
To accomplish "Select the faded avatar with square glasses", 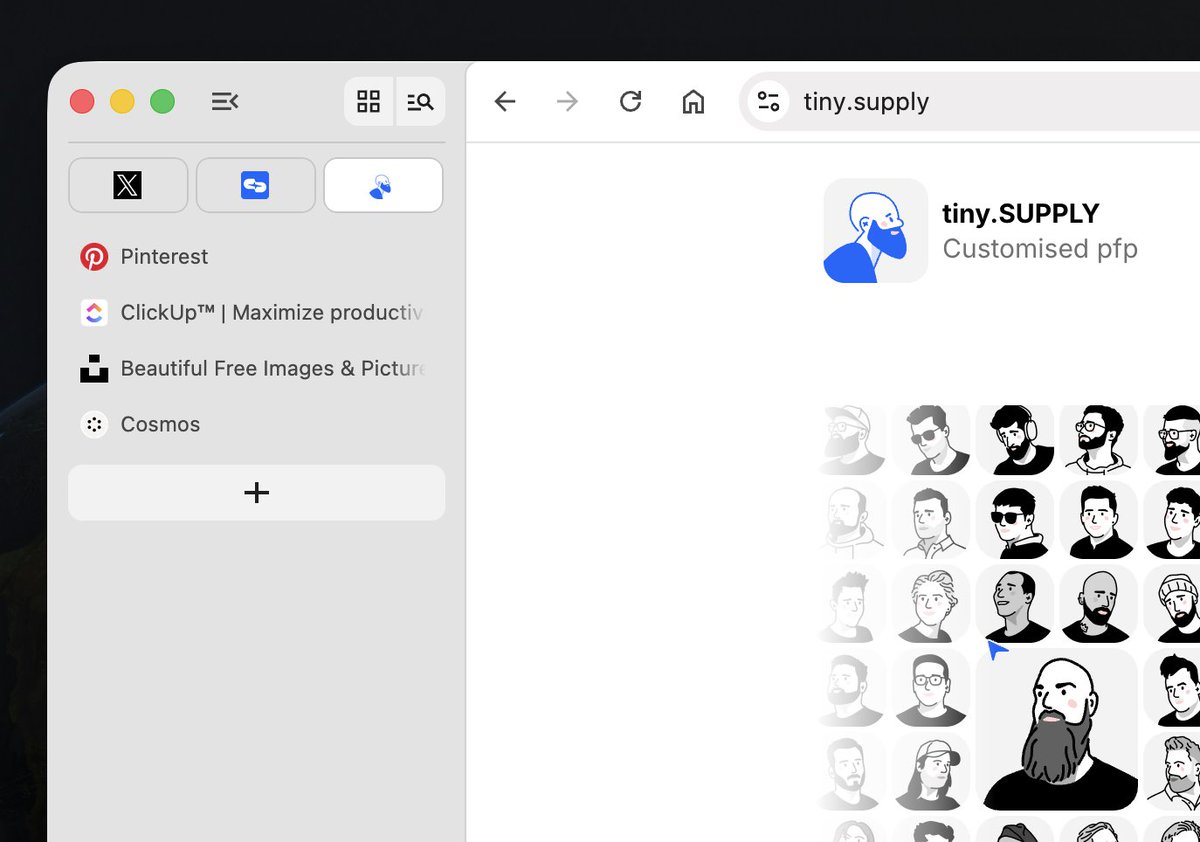I will pos(931,688).
